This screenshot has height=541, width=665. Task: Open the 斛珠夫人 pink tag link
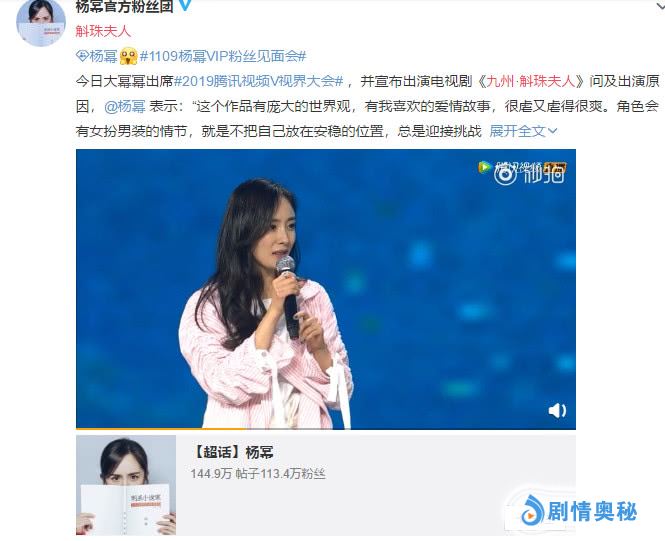[103, 31]
